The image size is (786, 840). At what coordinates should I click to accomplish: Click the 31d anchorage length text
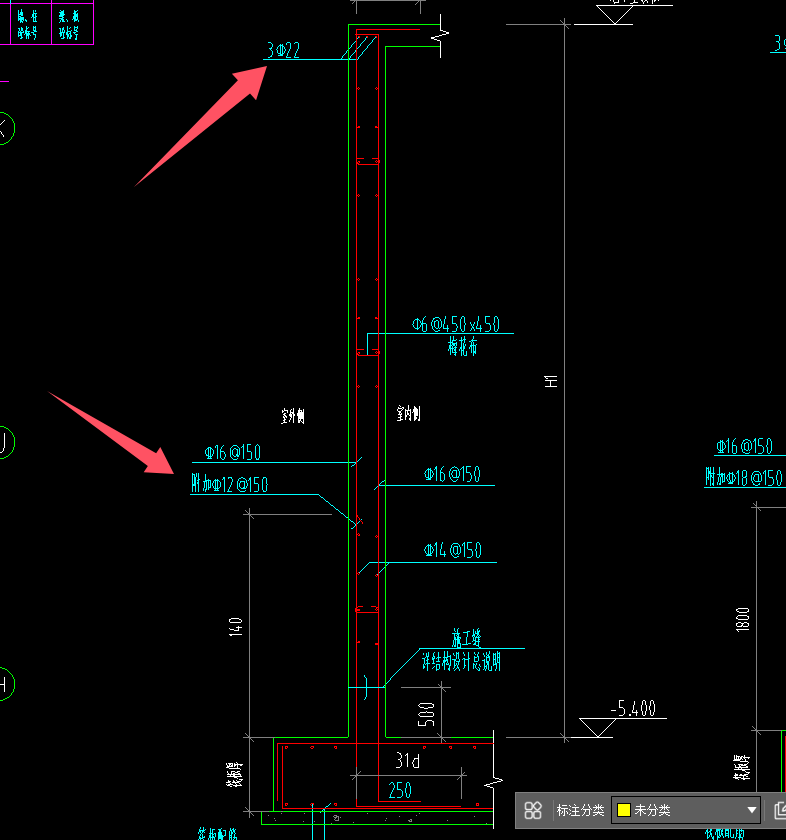click(408, 760)
